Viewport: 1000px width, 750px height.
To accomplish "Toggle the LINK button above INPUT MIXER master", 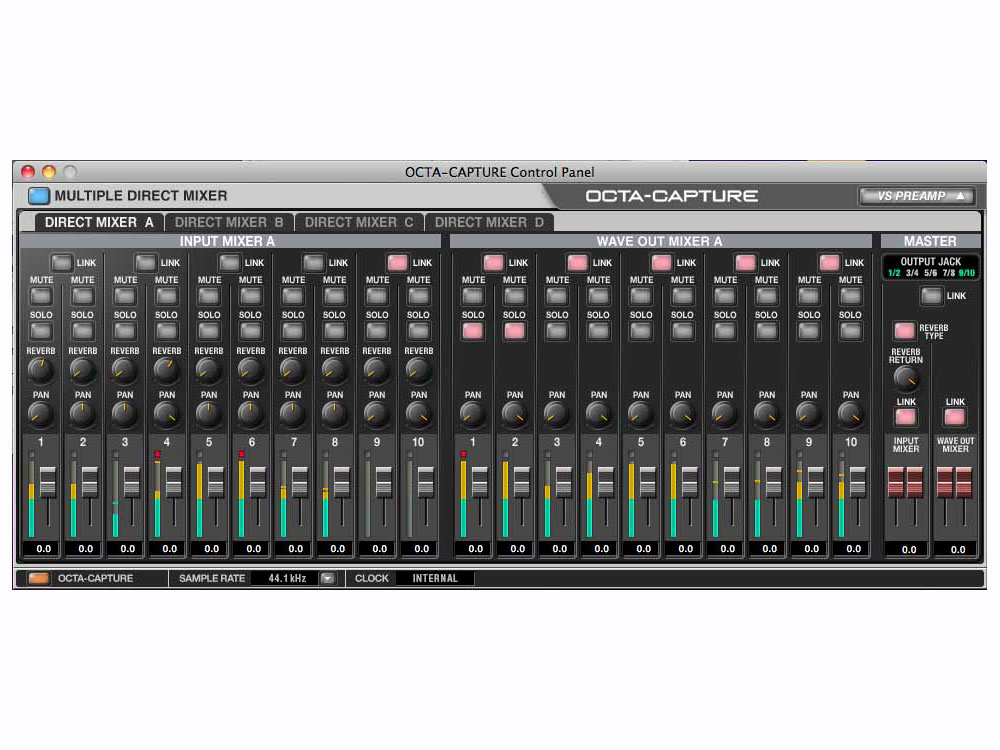I will pyautogui.click(x=906, y=417).
